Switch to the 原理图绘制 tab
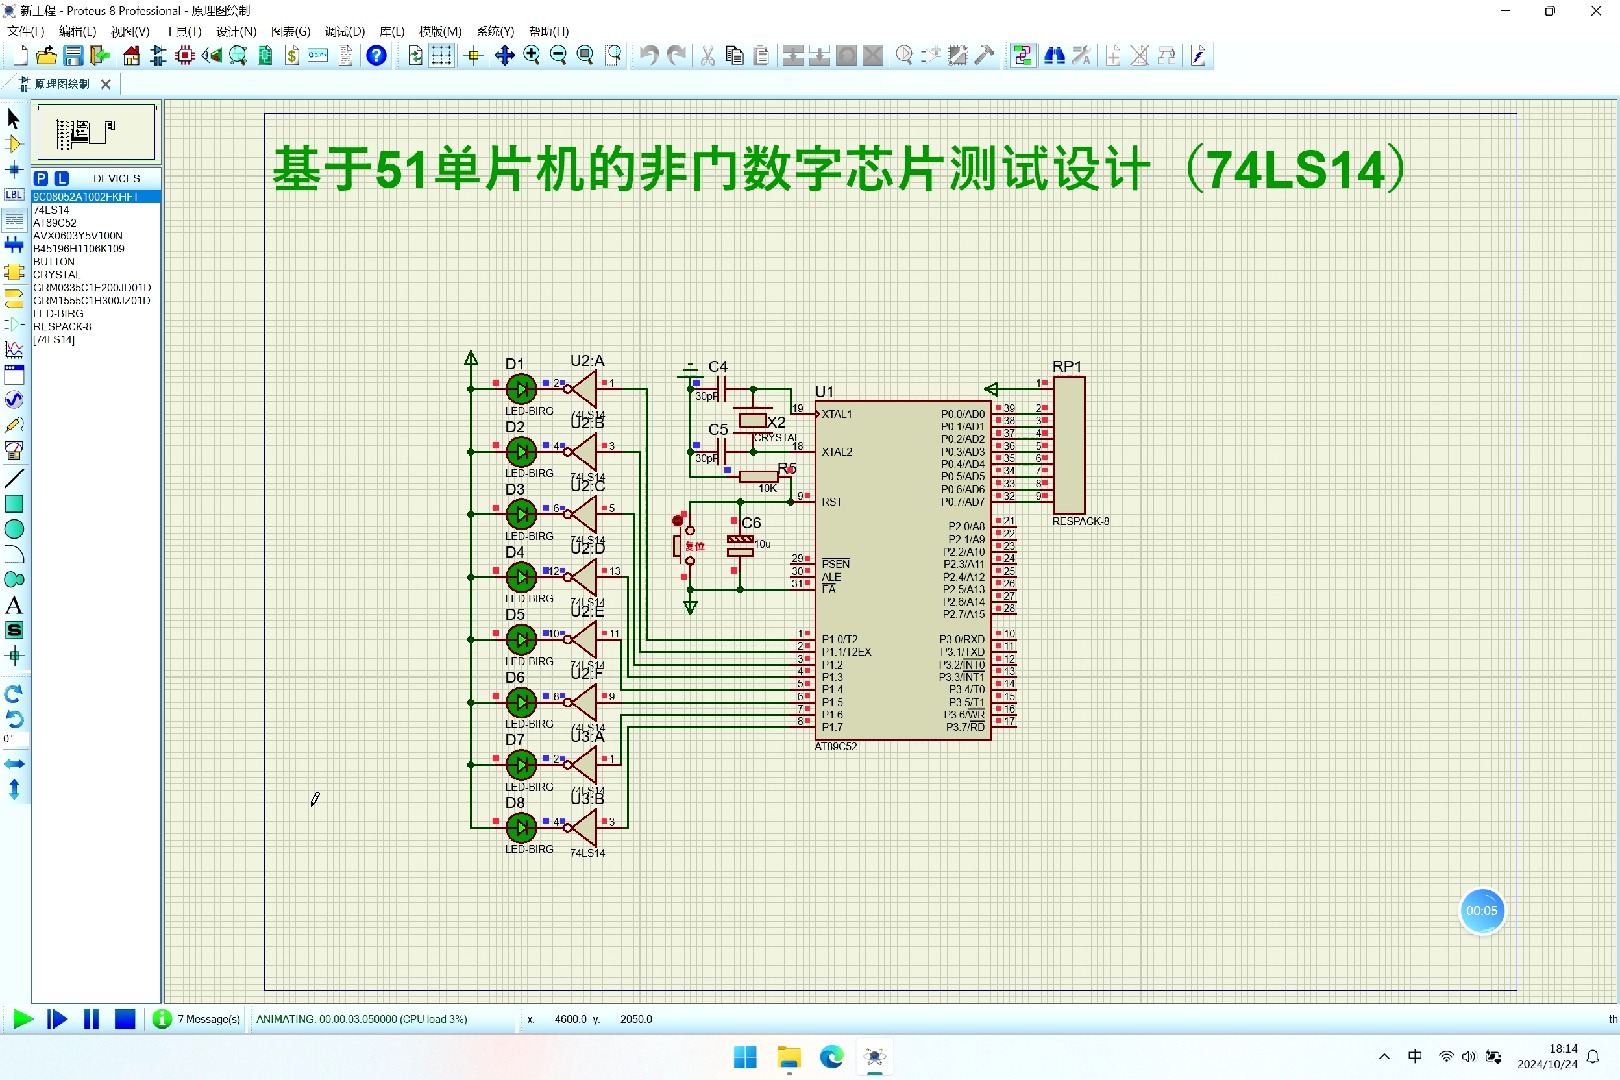The width and height of the screenshot is (1620, 1080). pyautogui.click(x=62, y=84)
